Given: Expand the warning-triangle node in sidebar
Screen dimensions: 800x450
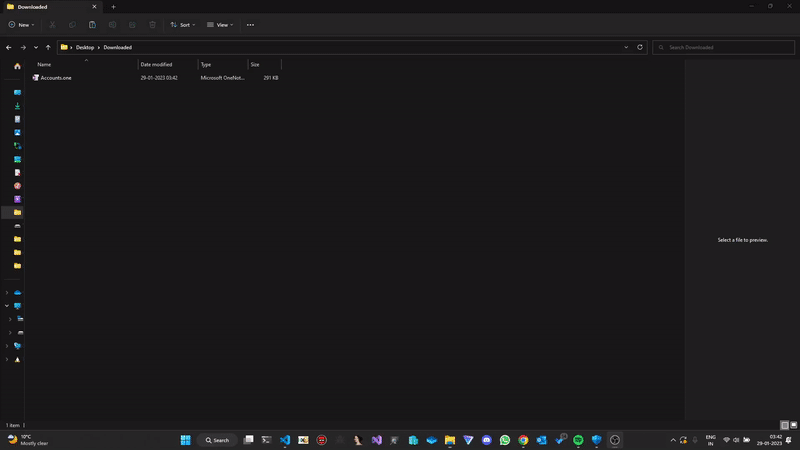Looking at the screenshot, I should (7, 360).
